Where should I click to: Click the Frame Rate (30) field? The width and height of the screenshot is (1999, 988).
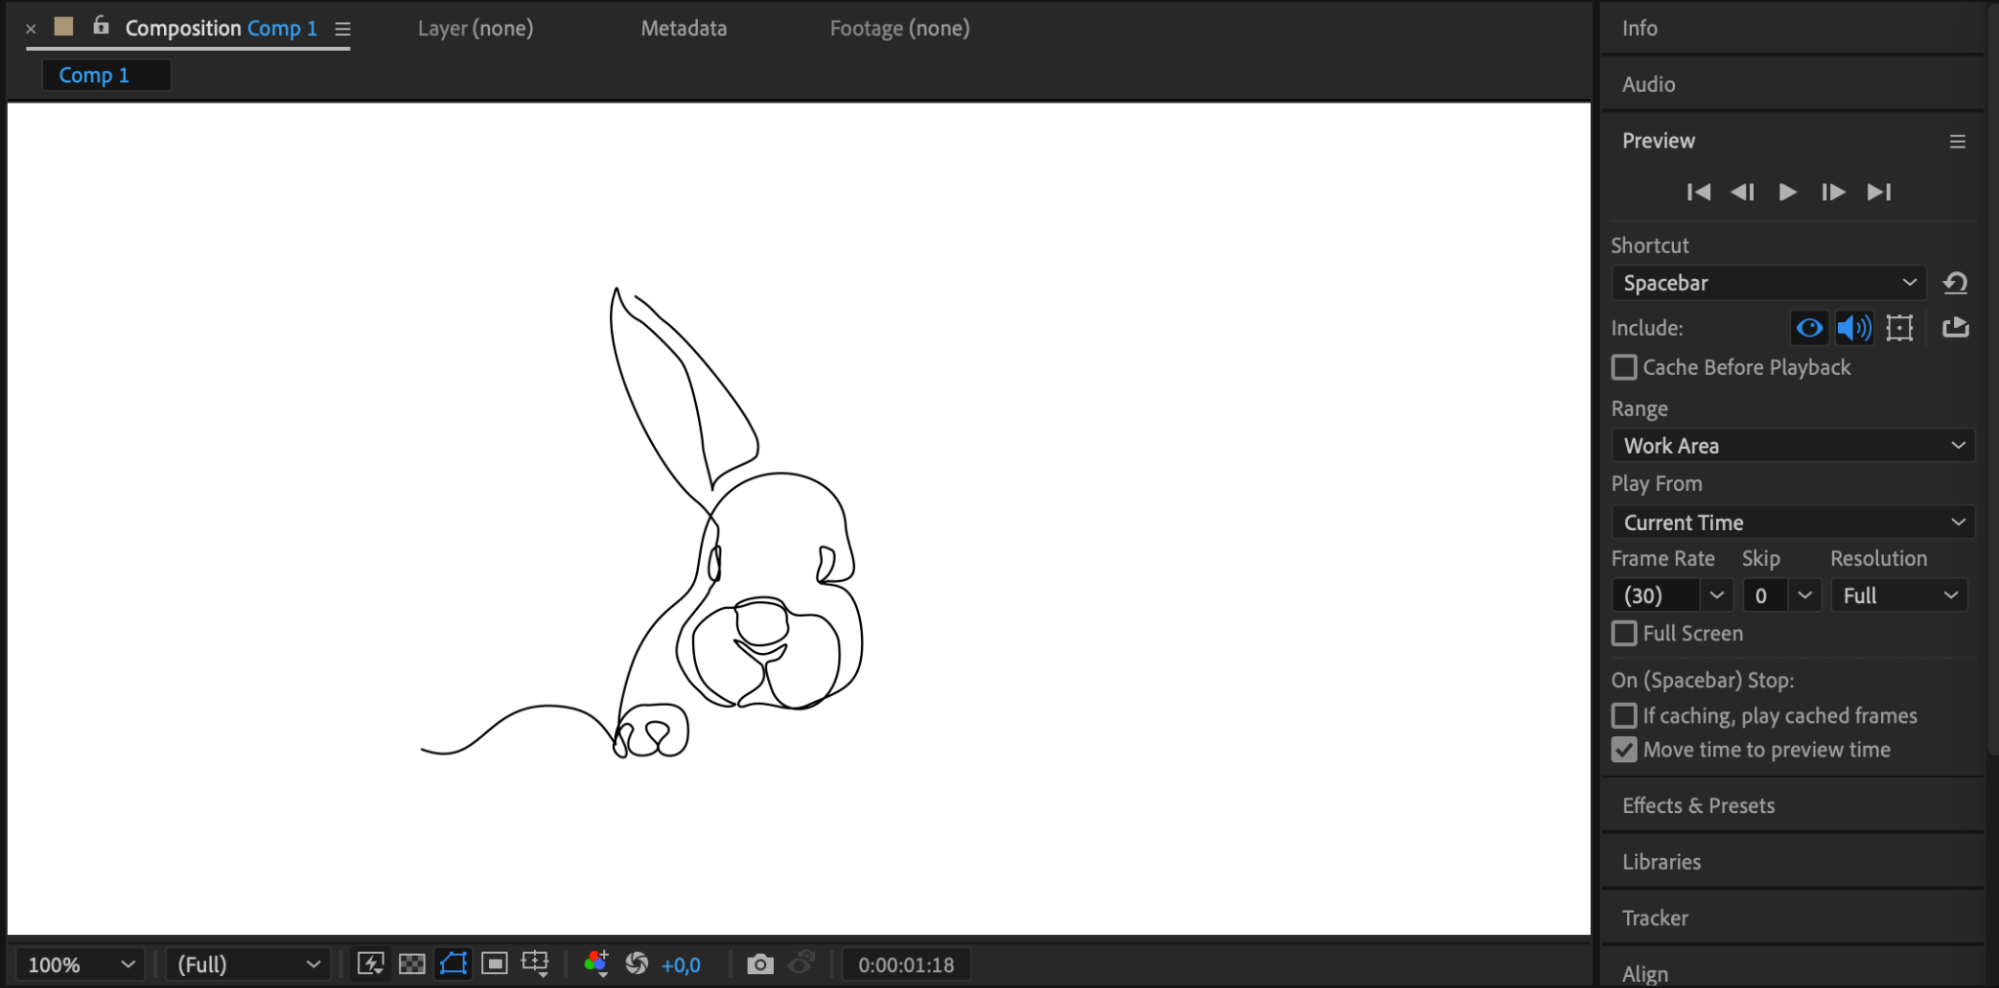tap(1655, 596)
